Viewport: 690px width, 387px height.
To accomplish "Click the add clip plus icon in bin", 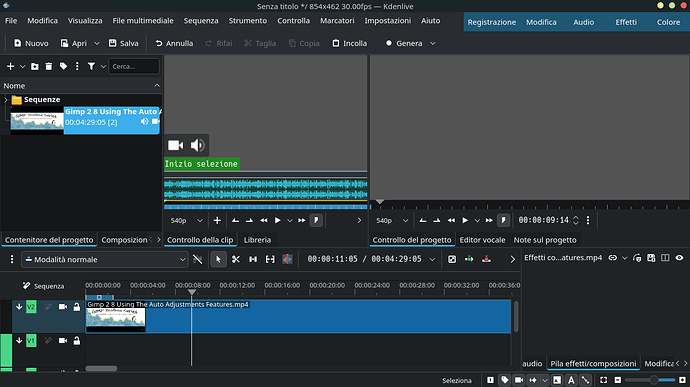I will click(11, 66).
